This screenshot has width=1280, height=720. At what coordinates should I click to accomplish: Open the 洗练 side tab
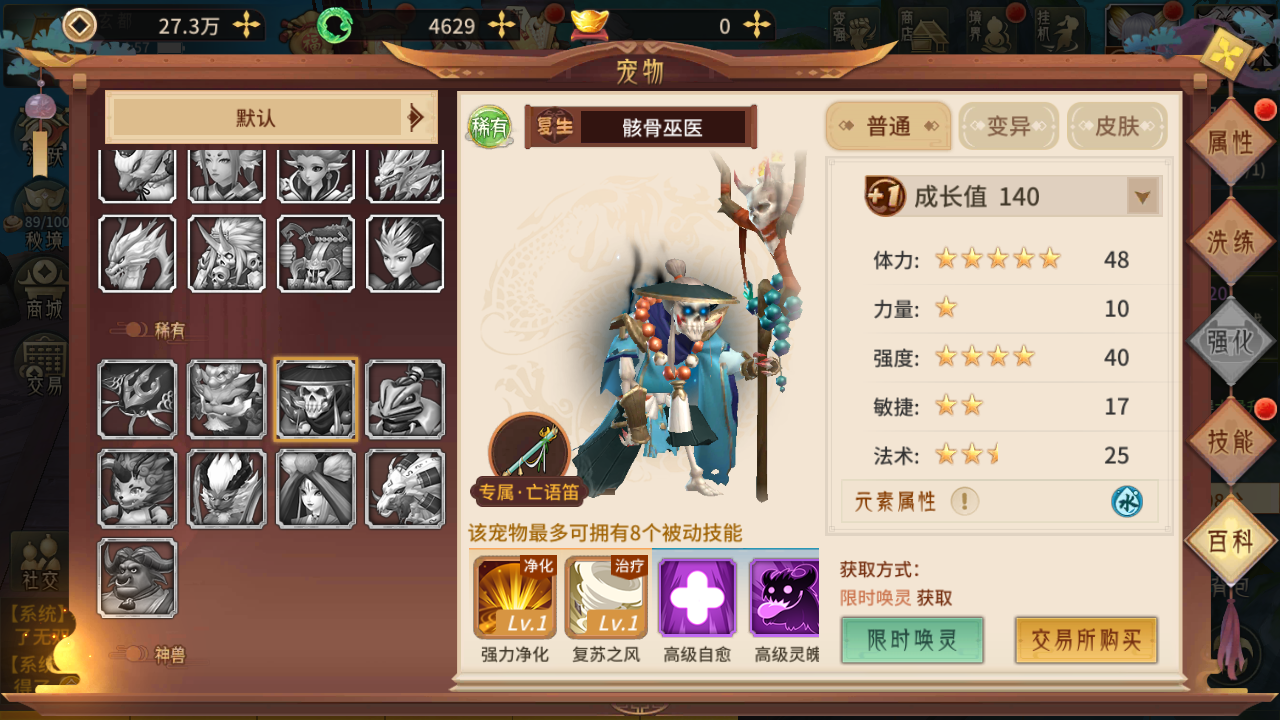1230,241
